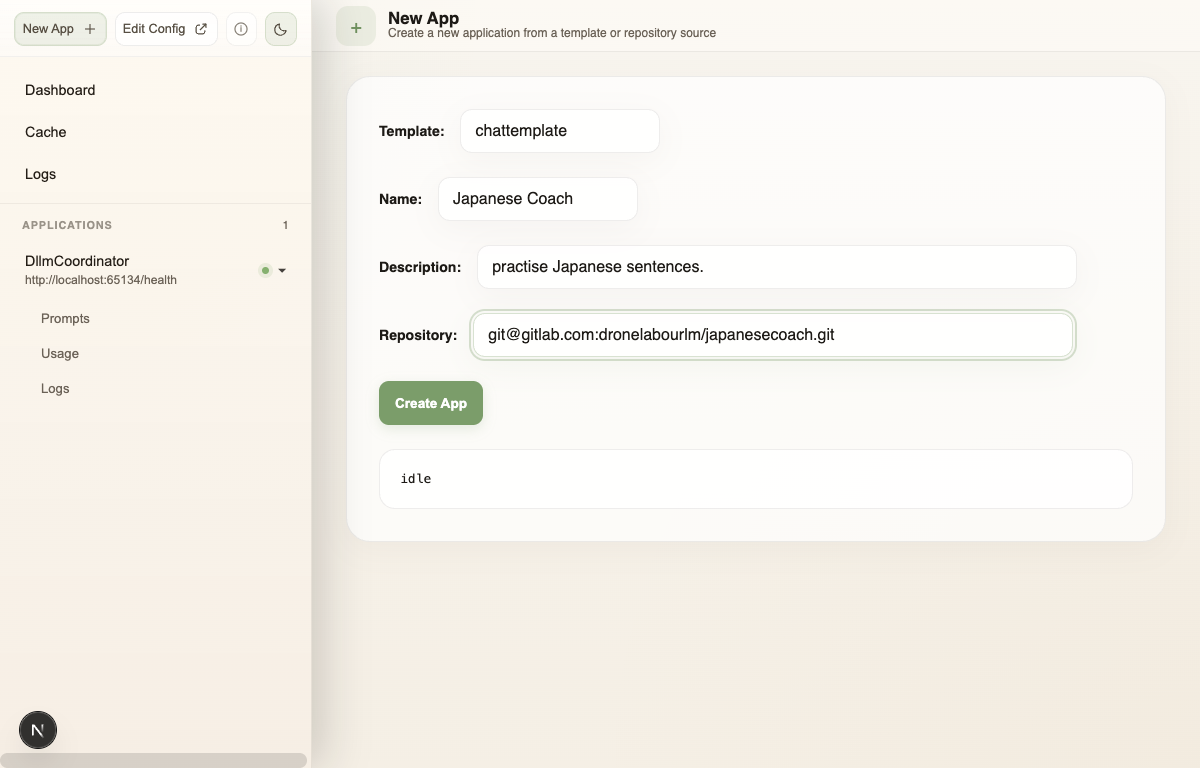Click the APPLICATIONS section heading

tap(67, 225)
